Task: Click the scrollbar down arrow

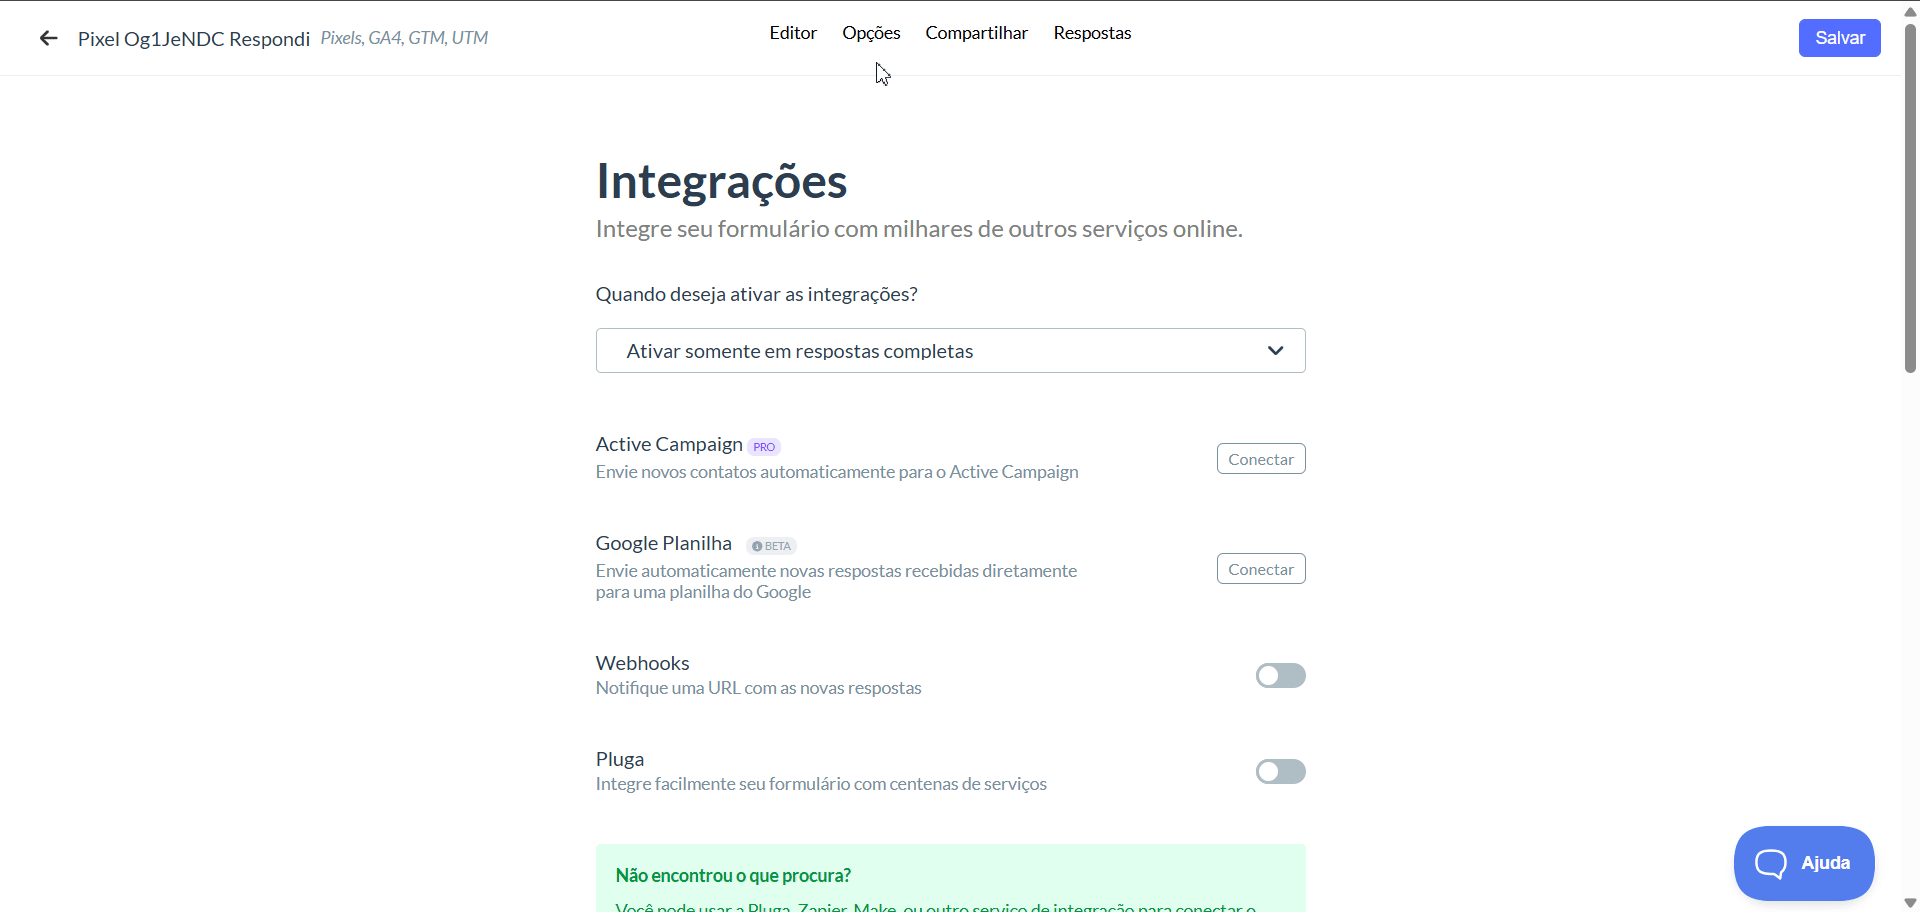Action: point(1910,904)
